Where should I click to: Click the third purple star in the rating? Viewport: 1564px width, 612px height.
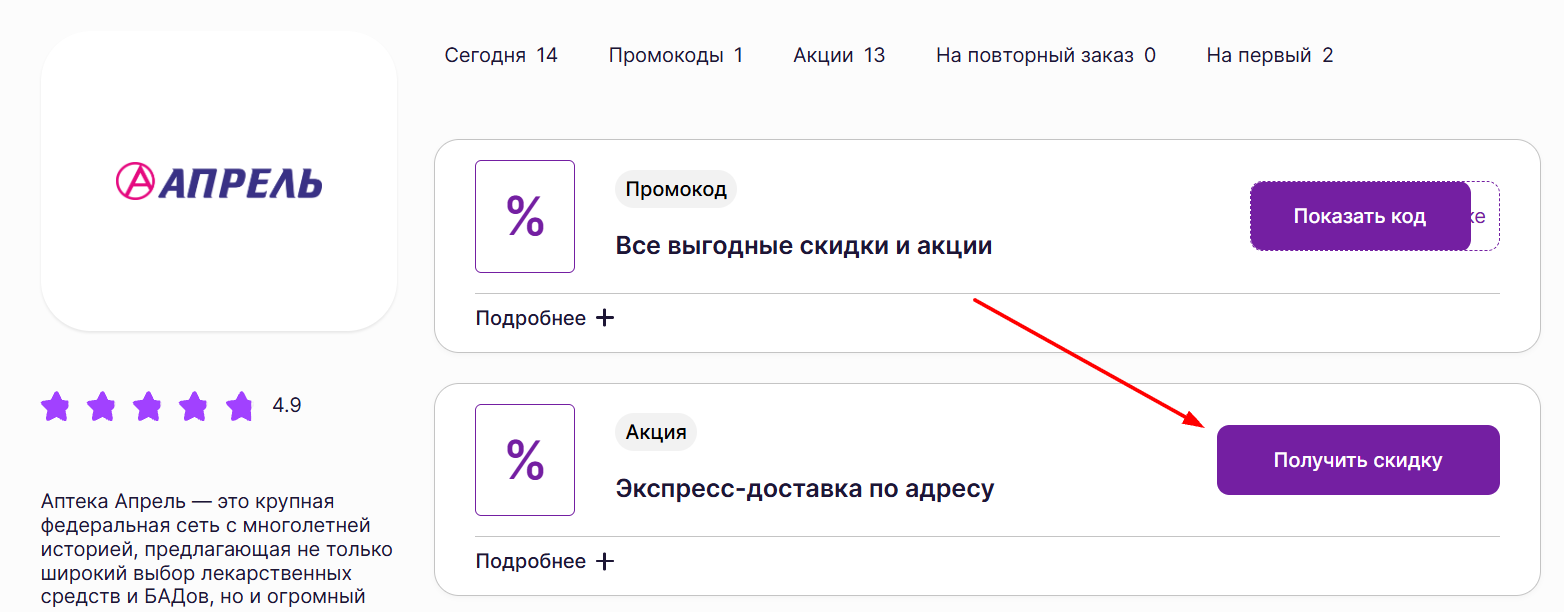point(148,405)
